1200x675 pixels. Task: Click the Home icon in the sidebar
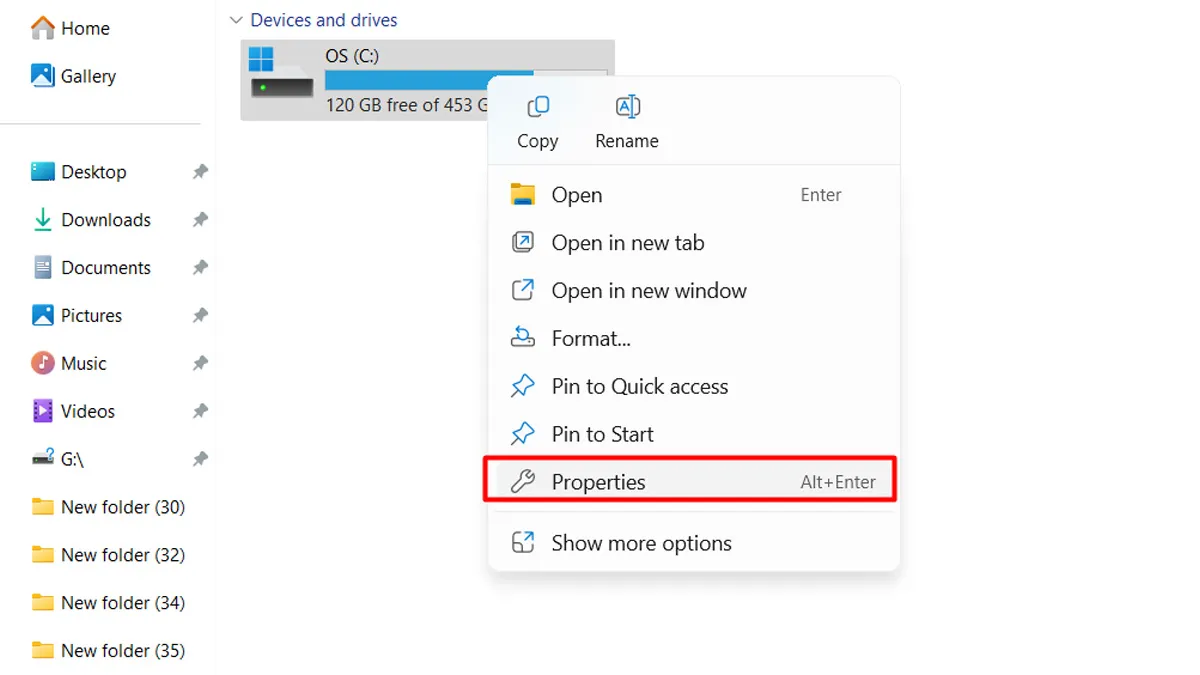(x=44, y=28)
